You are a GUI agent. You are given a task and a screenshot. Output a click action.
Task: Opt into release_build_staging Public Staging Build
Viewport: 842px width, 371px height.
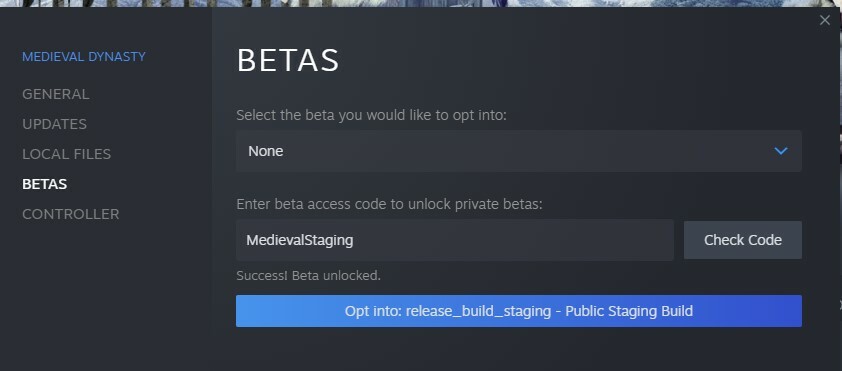519,311
